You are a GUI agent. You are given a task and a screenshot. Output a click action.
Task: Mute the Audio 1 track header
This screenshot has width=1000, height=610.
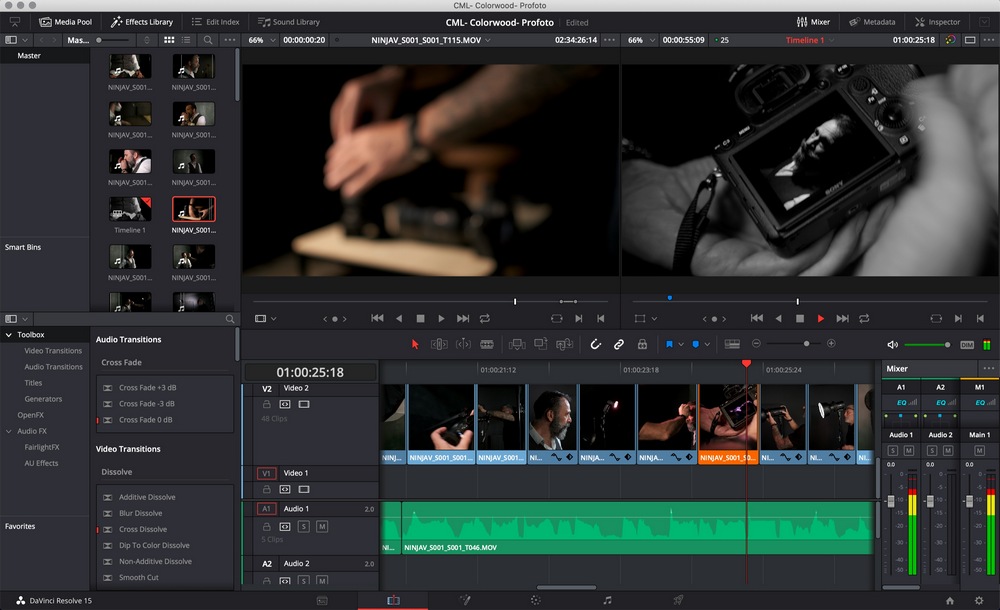(322, 526)
